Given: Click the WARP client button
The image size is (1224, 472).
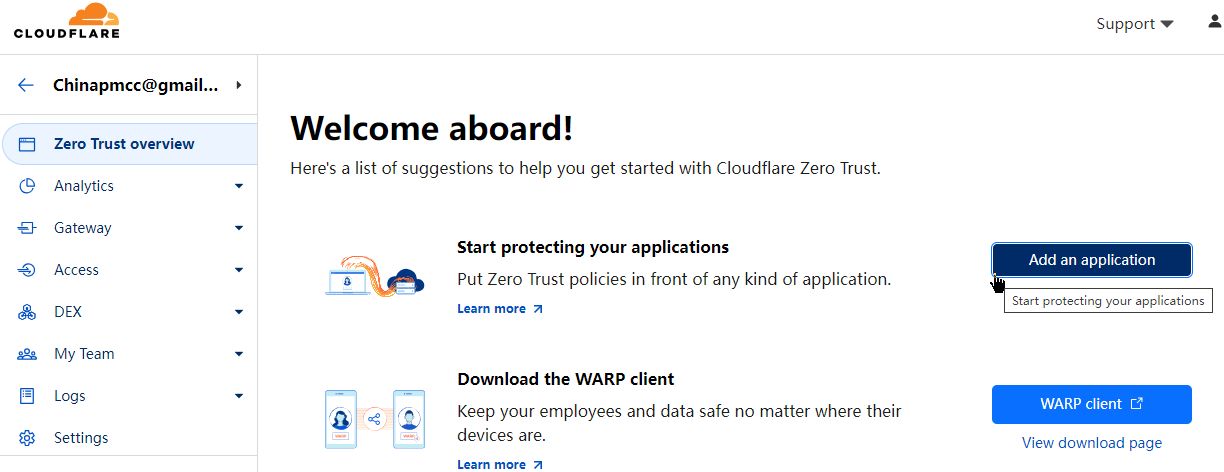Looking at the screenshot, I should [x=1091, y=404].
